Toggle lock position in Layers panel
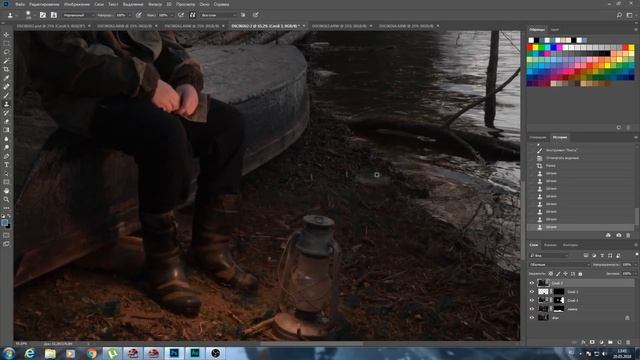Image resolution: width=640 pixels, height=360 pixels. point(565,273)
